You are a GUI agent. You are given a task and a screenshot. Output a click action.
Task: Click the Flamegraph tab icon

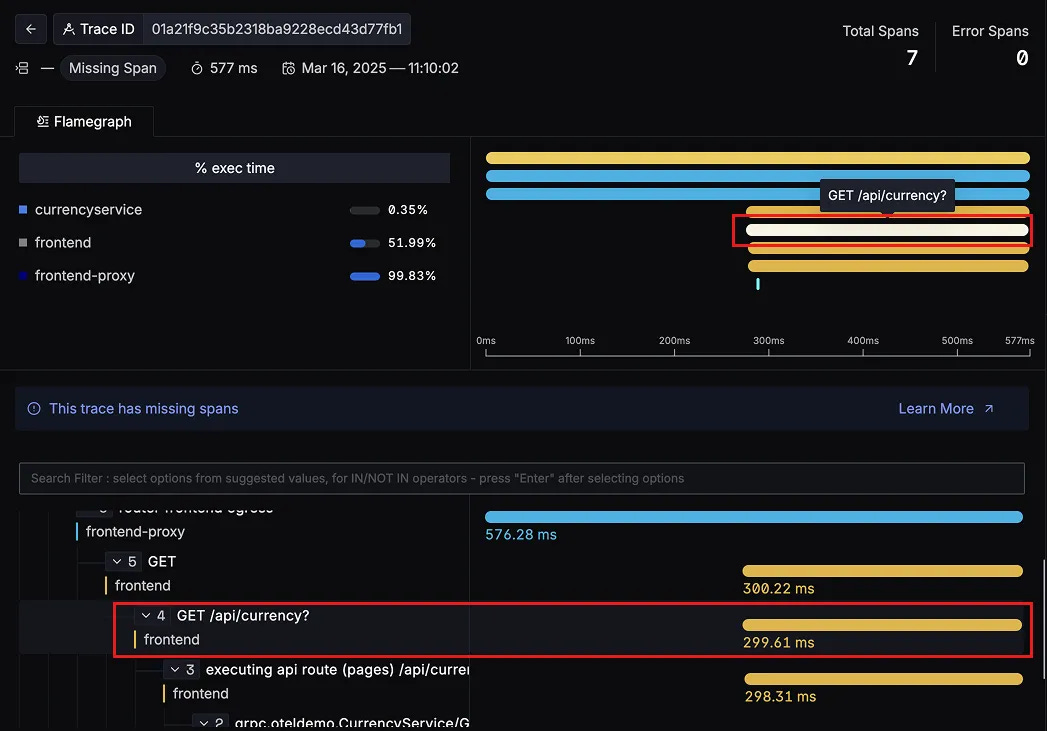point(43,121)
